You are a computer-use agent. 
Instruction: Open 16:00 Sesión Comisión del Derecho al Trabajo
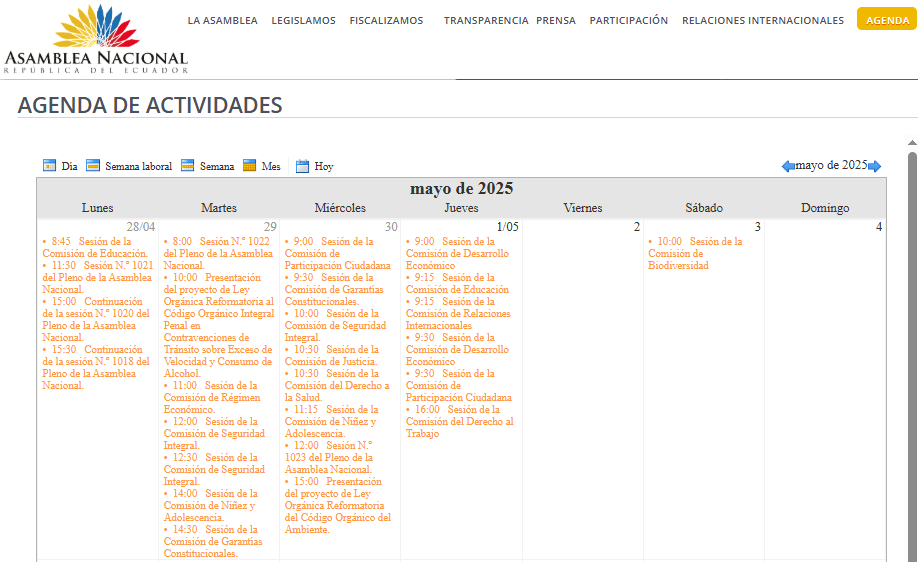460,421
